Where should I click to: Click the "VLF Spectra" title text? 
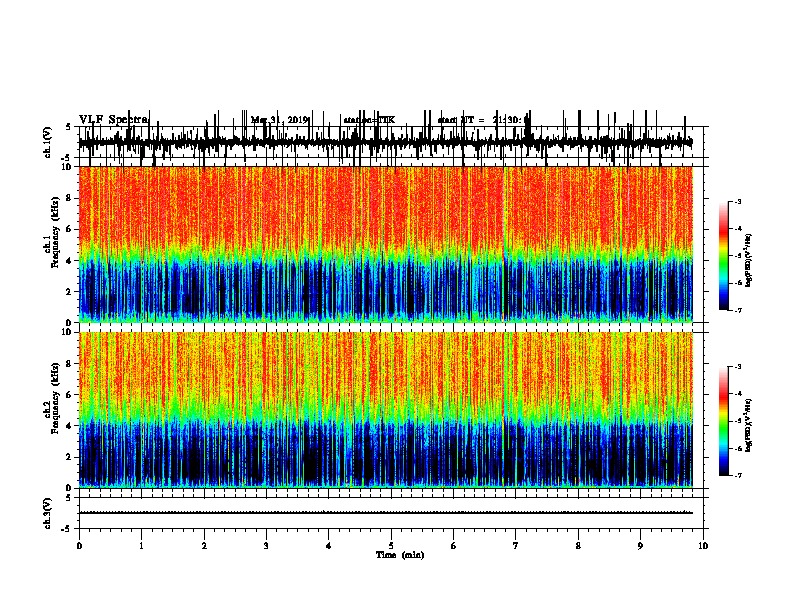click(114, 120)
